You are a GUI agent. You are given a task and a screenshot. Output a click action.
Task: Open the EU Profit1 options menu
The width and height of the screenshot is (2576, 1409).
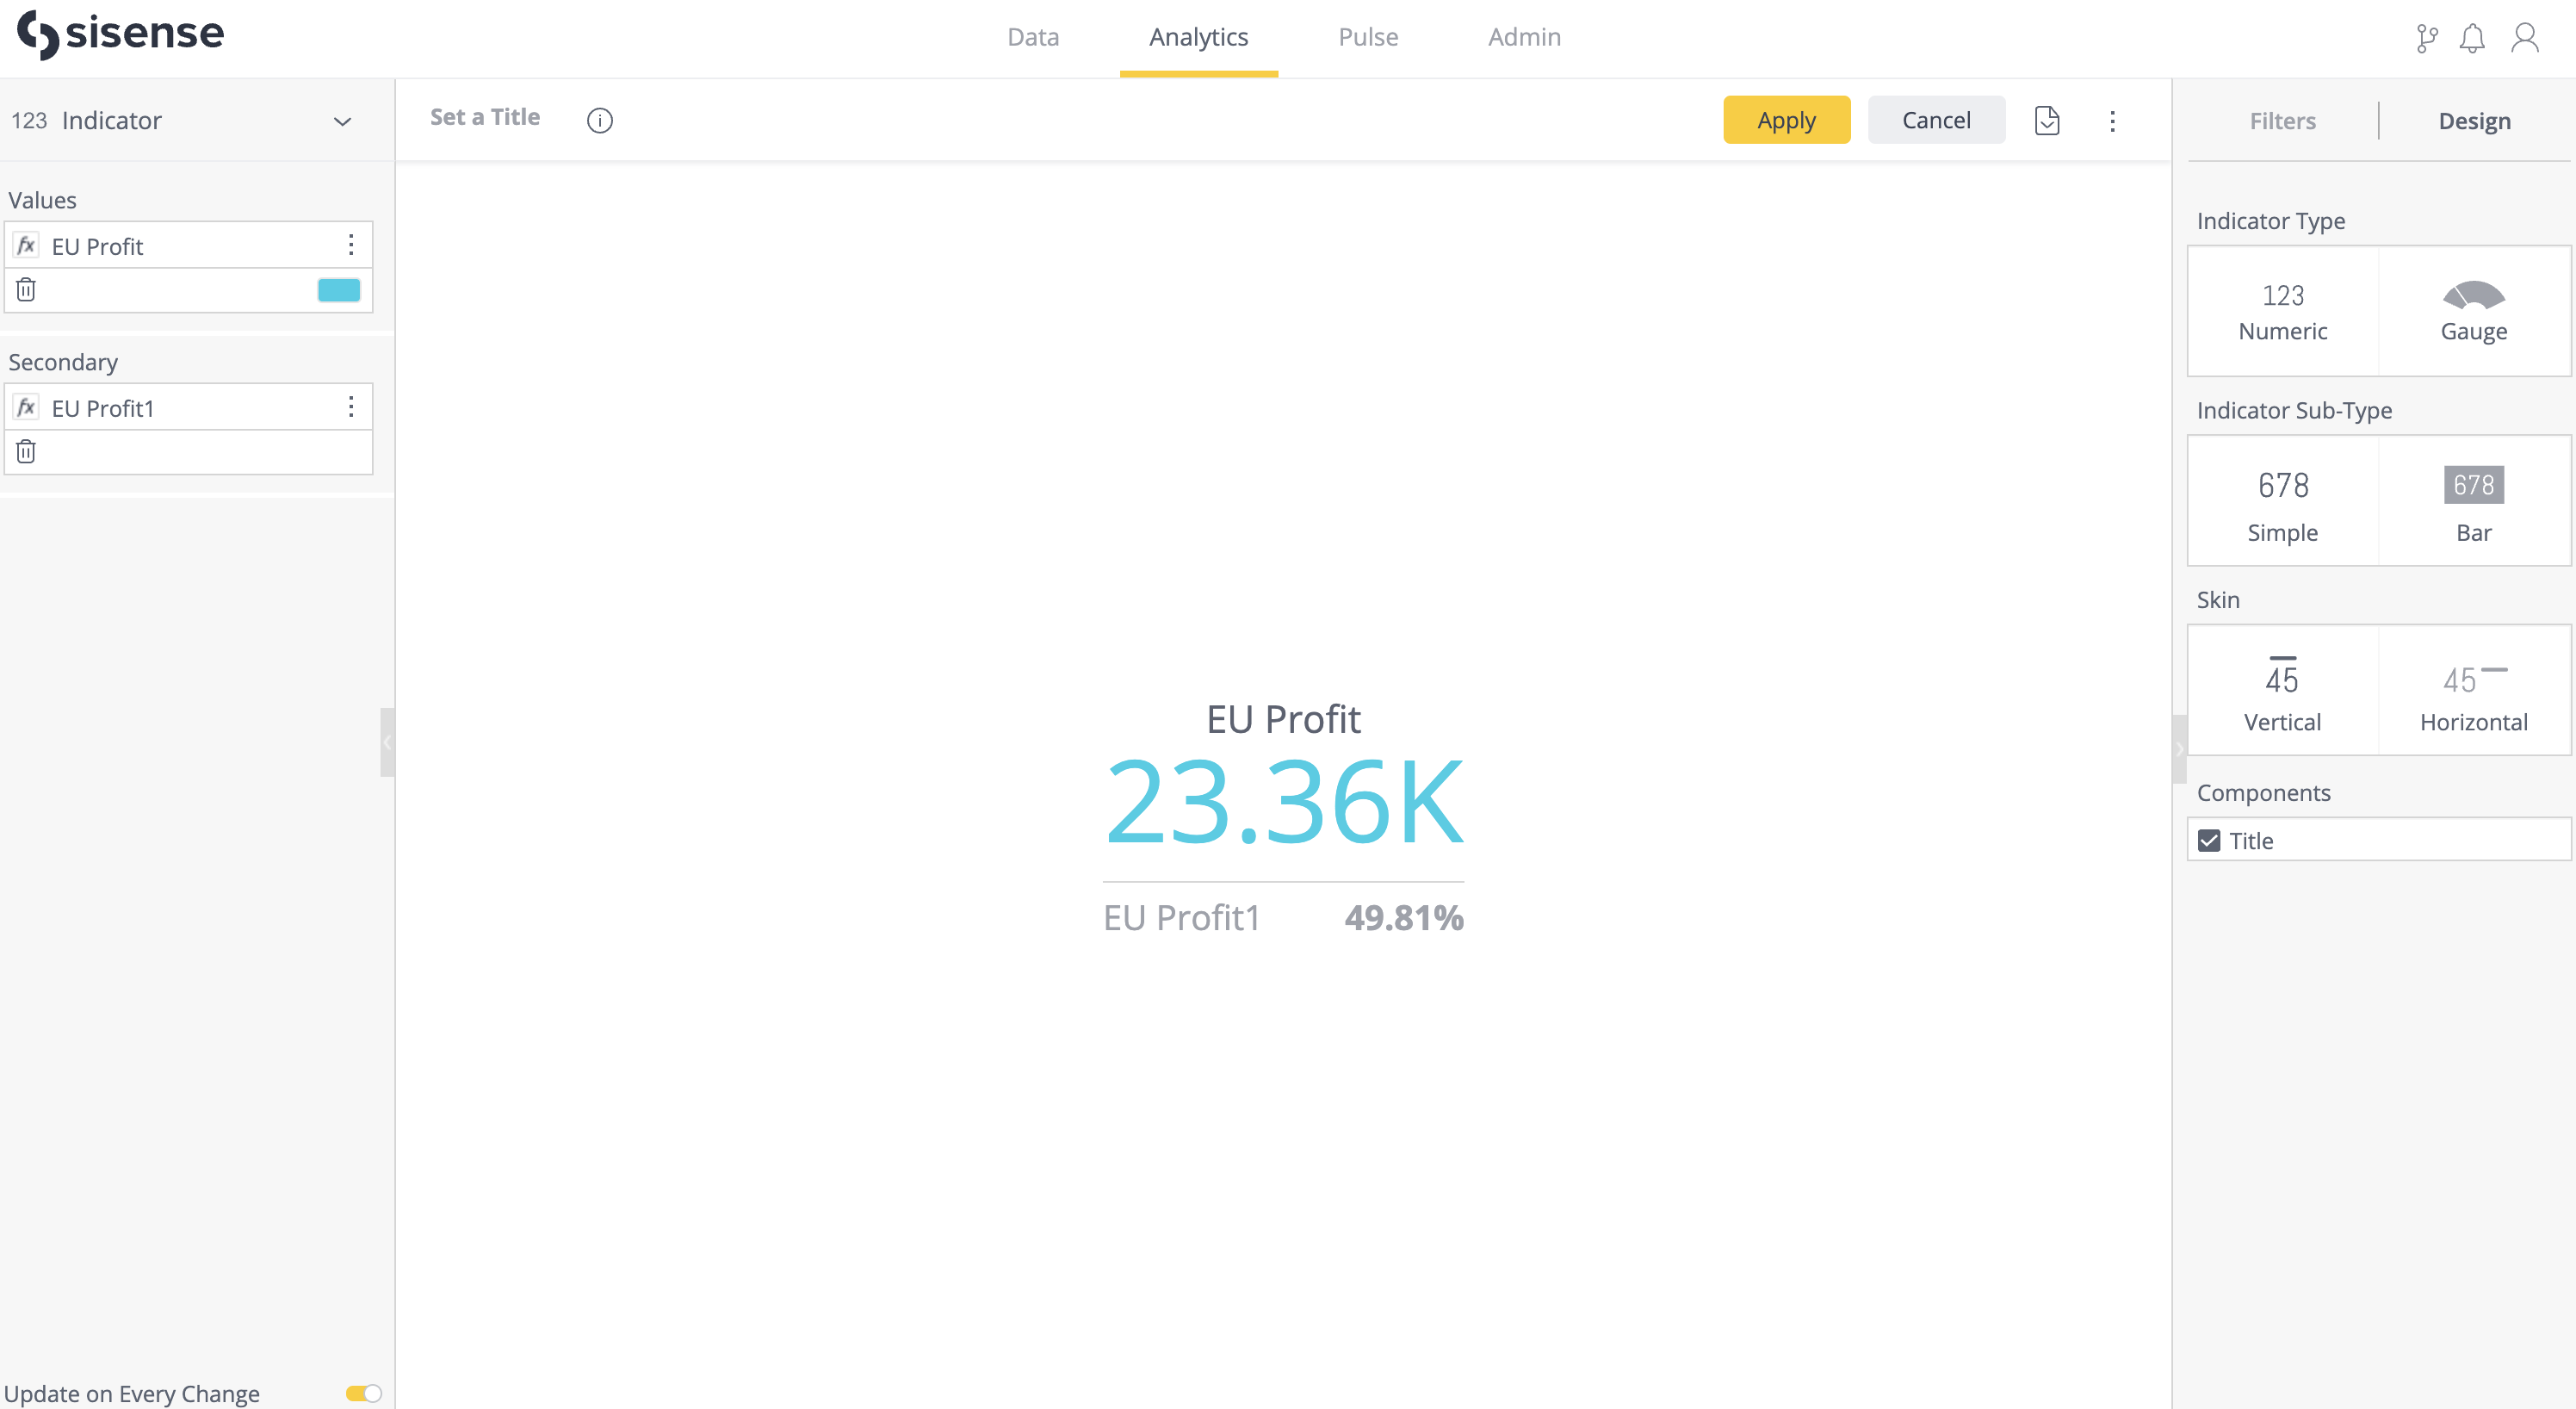pyautogui.click(x=351, y=407)
